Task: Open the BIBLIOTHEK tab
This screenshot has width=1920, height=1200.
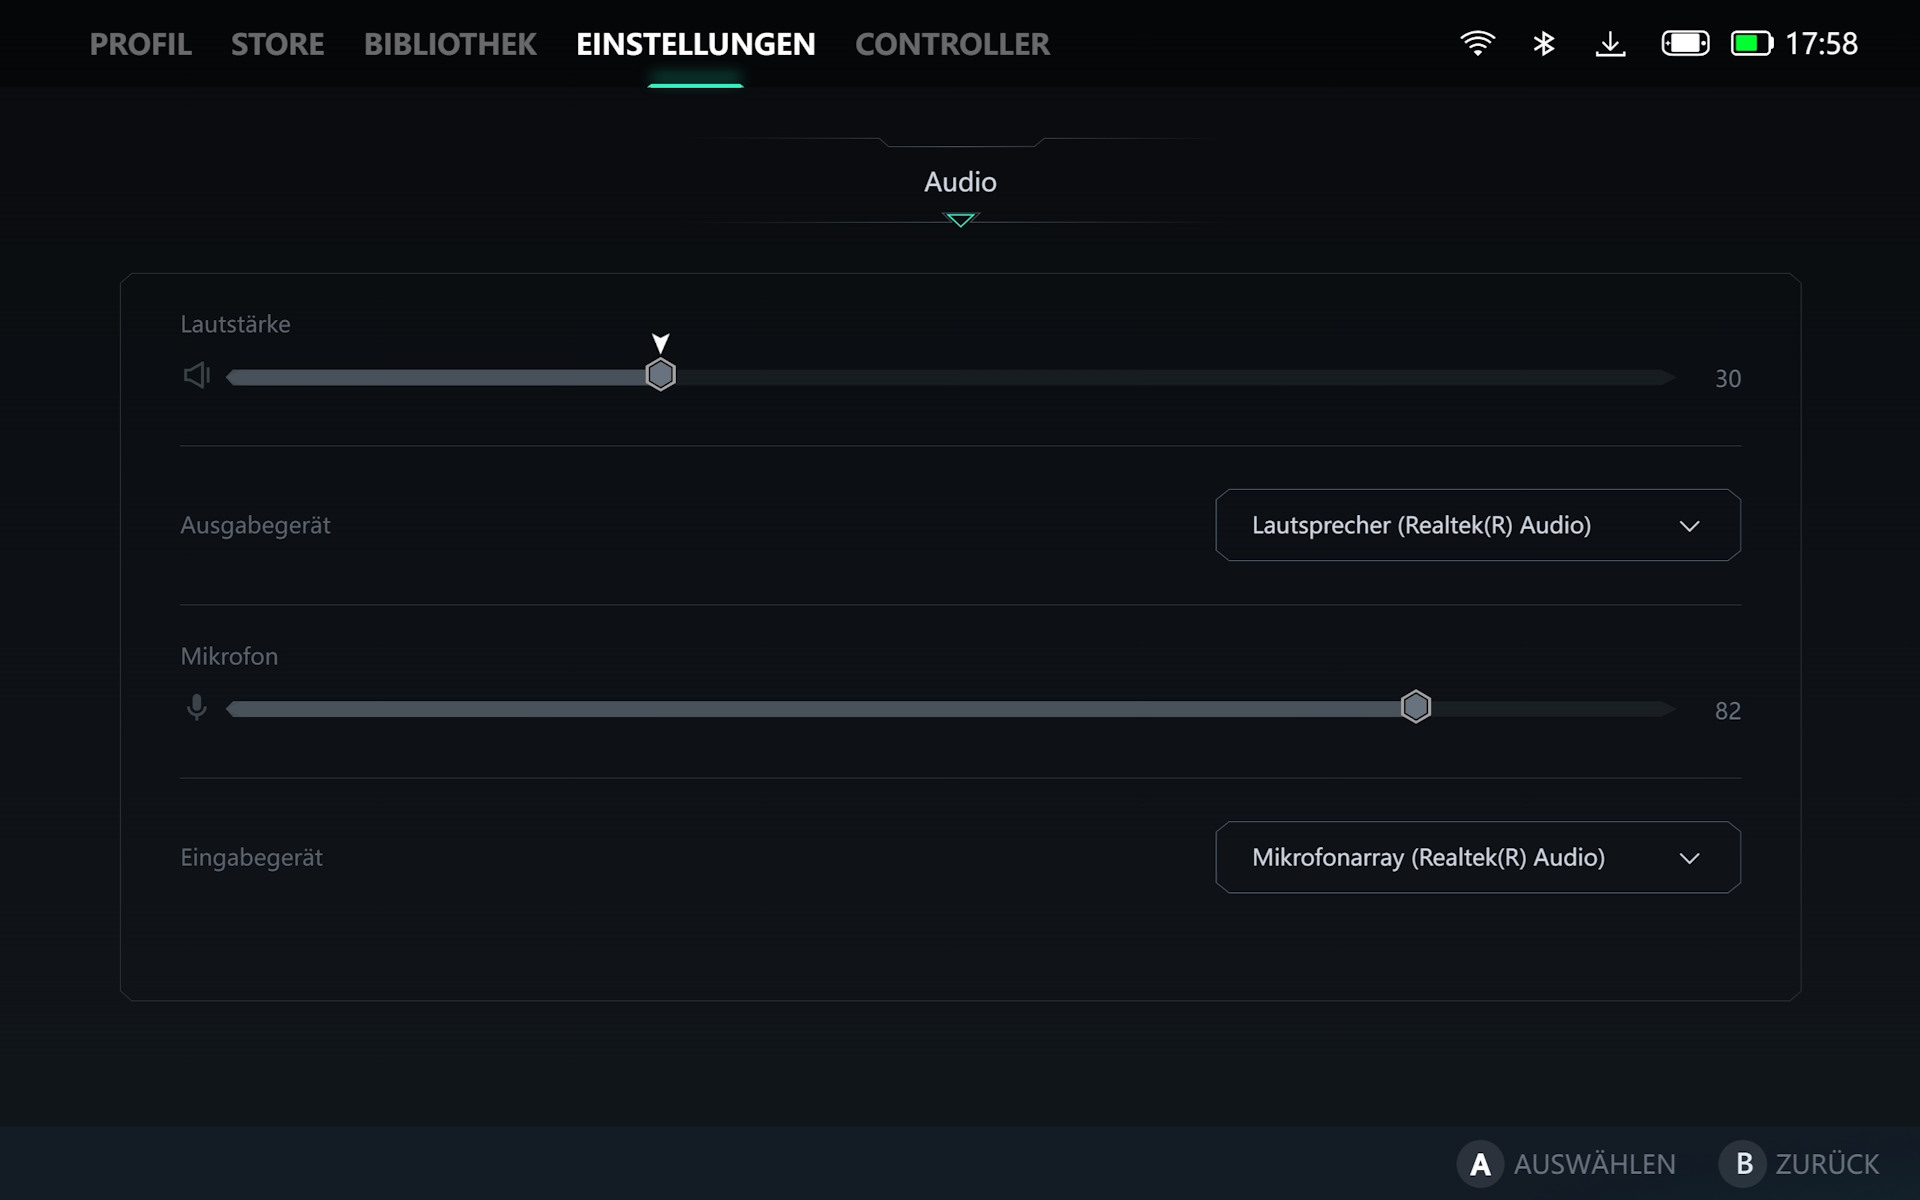Action: click(x=450, y=44)
